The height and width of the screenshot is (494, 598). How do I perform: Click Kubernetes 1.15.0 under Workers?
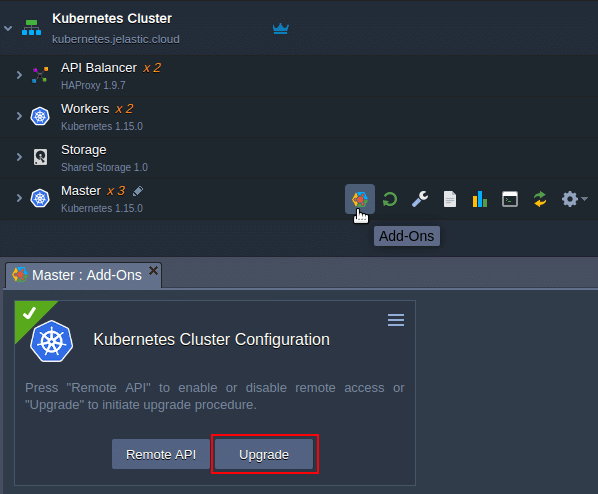[x=102, y=126]
